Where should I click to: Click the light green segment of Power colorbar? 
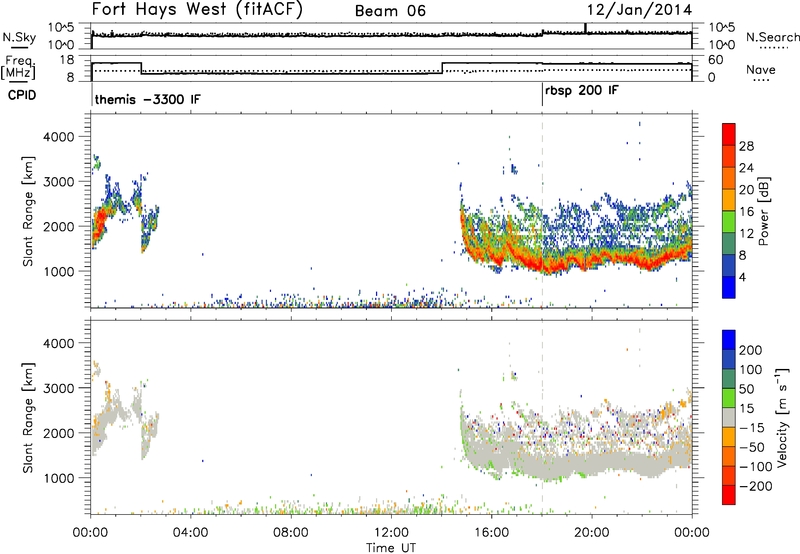[x=729, y=222]
